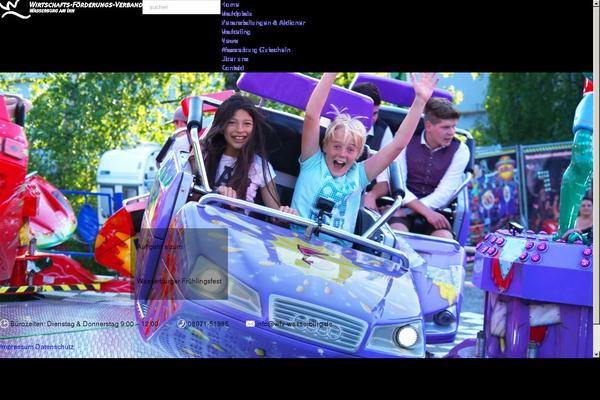The image size is (600, 400).
Task: Click the info email address link
Action: [x=294, y=324]
